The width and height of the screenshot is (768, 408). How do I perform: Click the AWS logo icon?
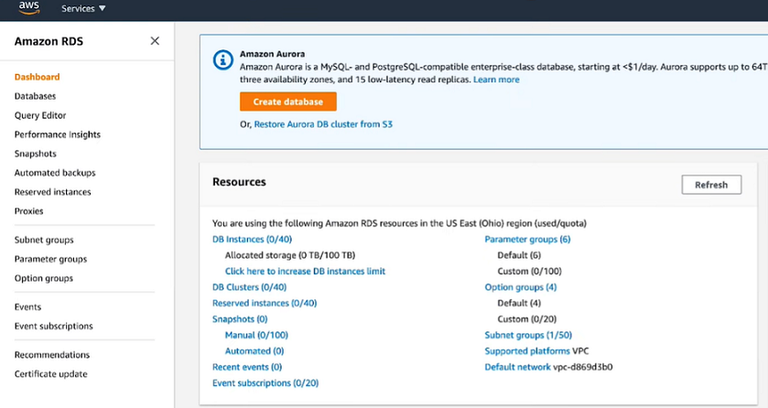(x=27, y=8)
